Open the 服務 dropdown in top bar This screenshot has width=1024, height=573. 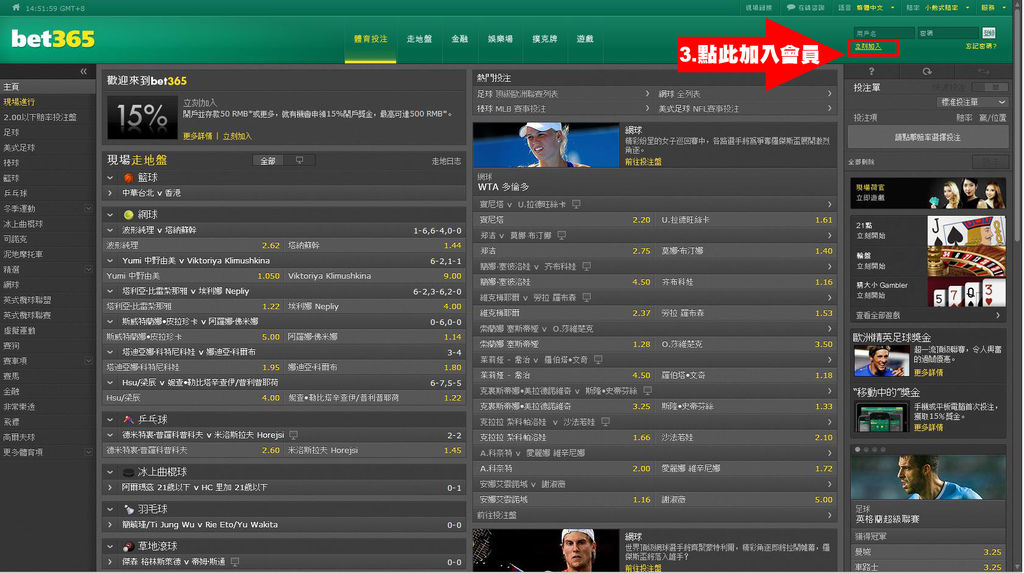pos(994,8)
